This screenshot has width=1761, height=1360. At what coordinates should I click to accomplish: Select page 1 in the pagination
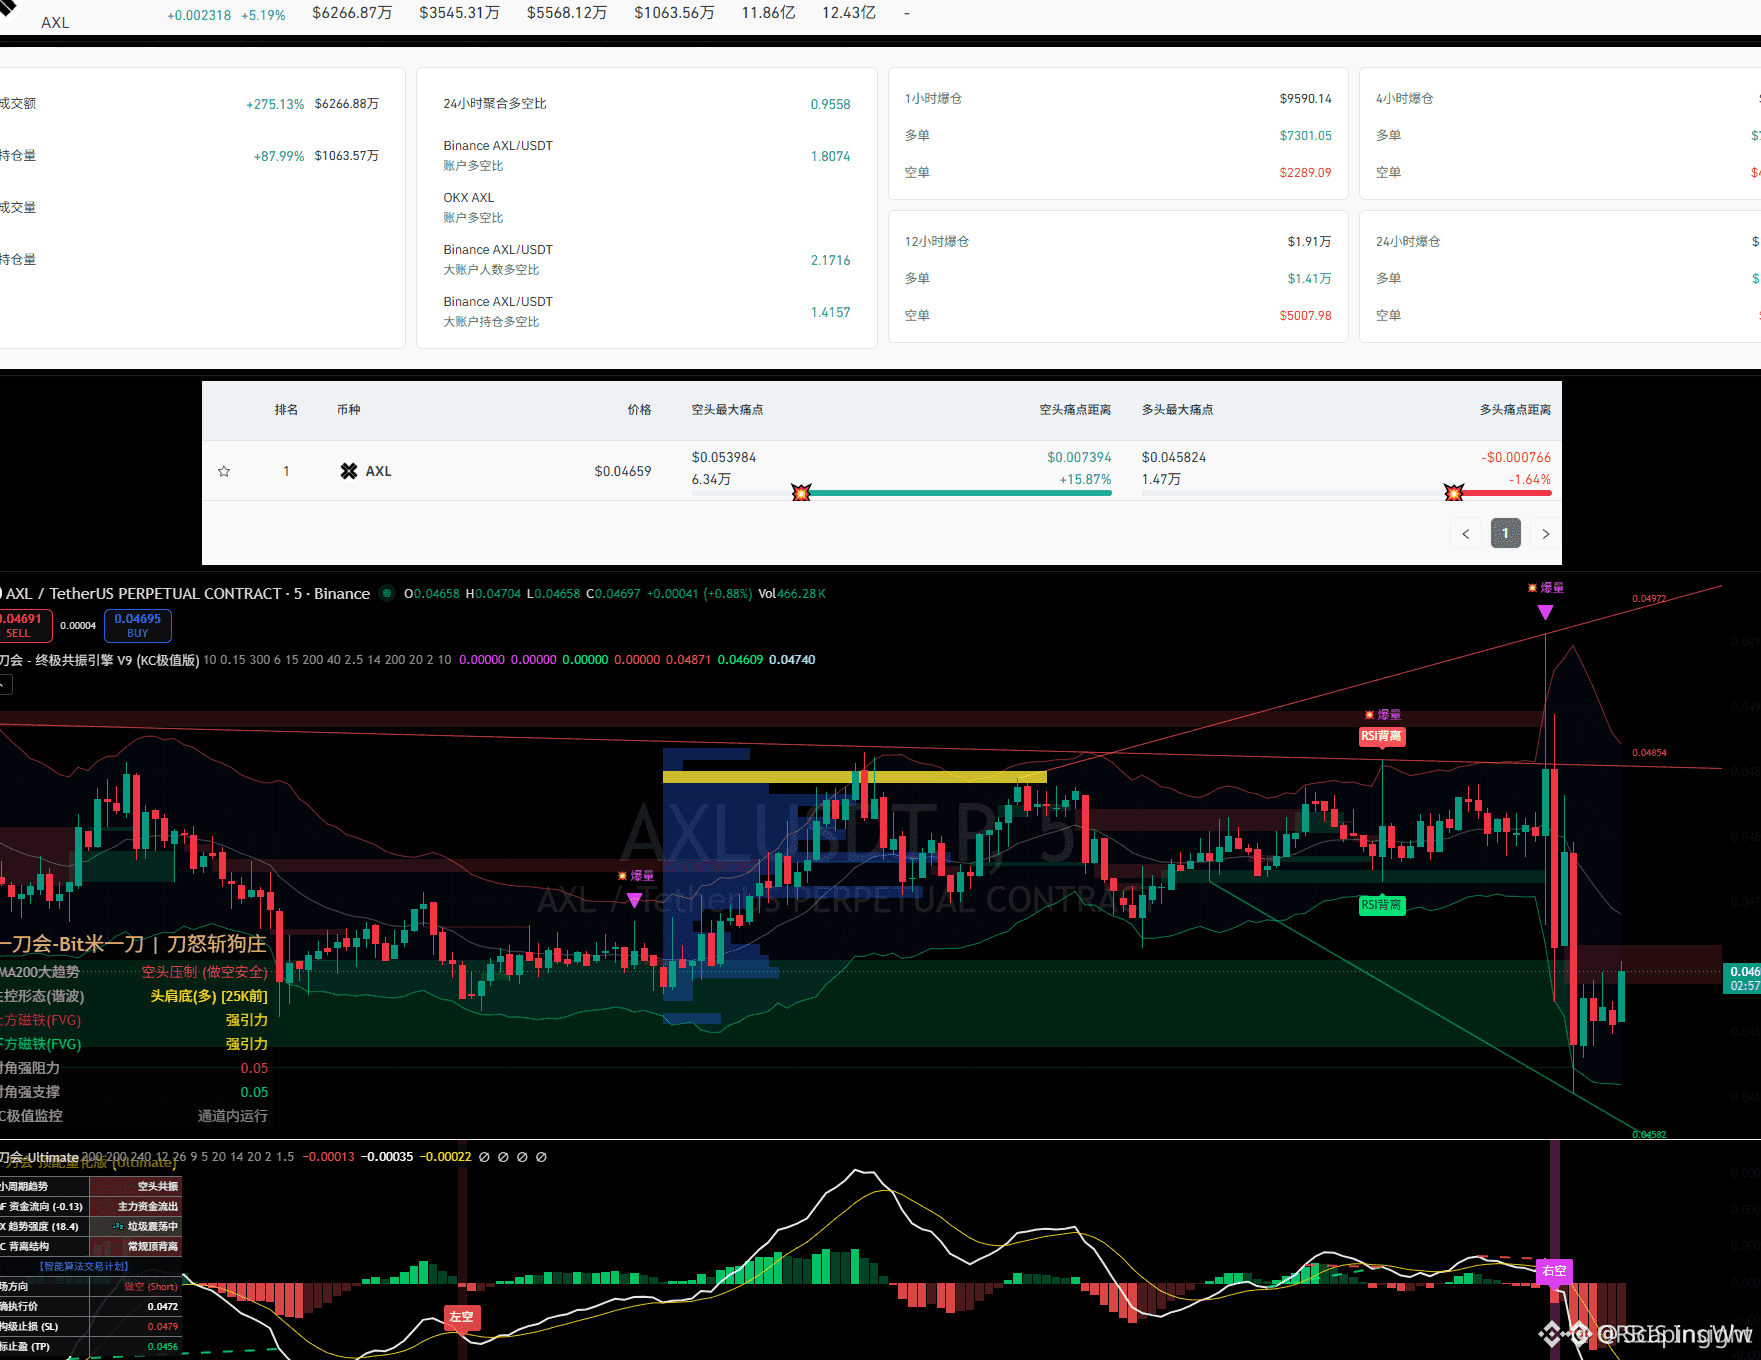tap(1506, 534)
